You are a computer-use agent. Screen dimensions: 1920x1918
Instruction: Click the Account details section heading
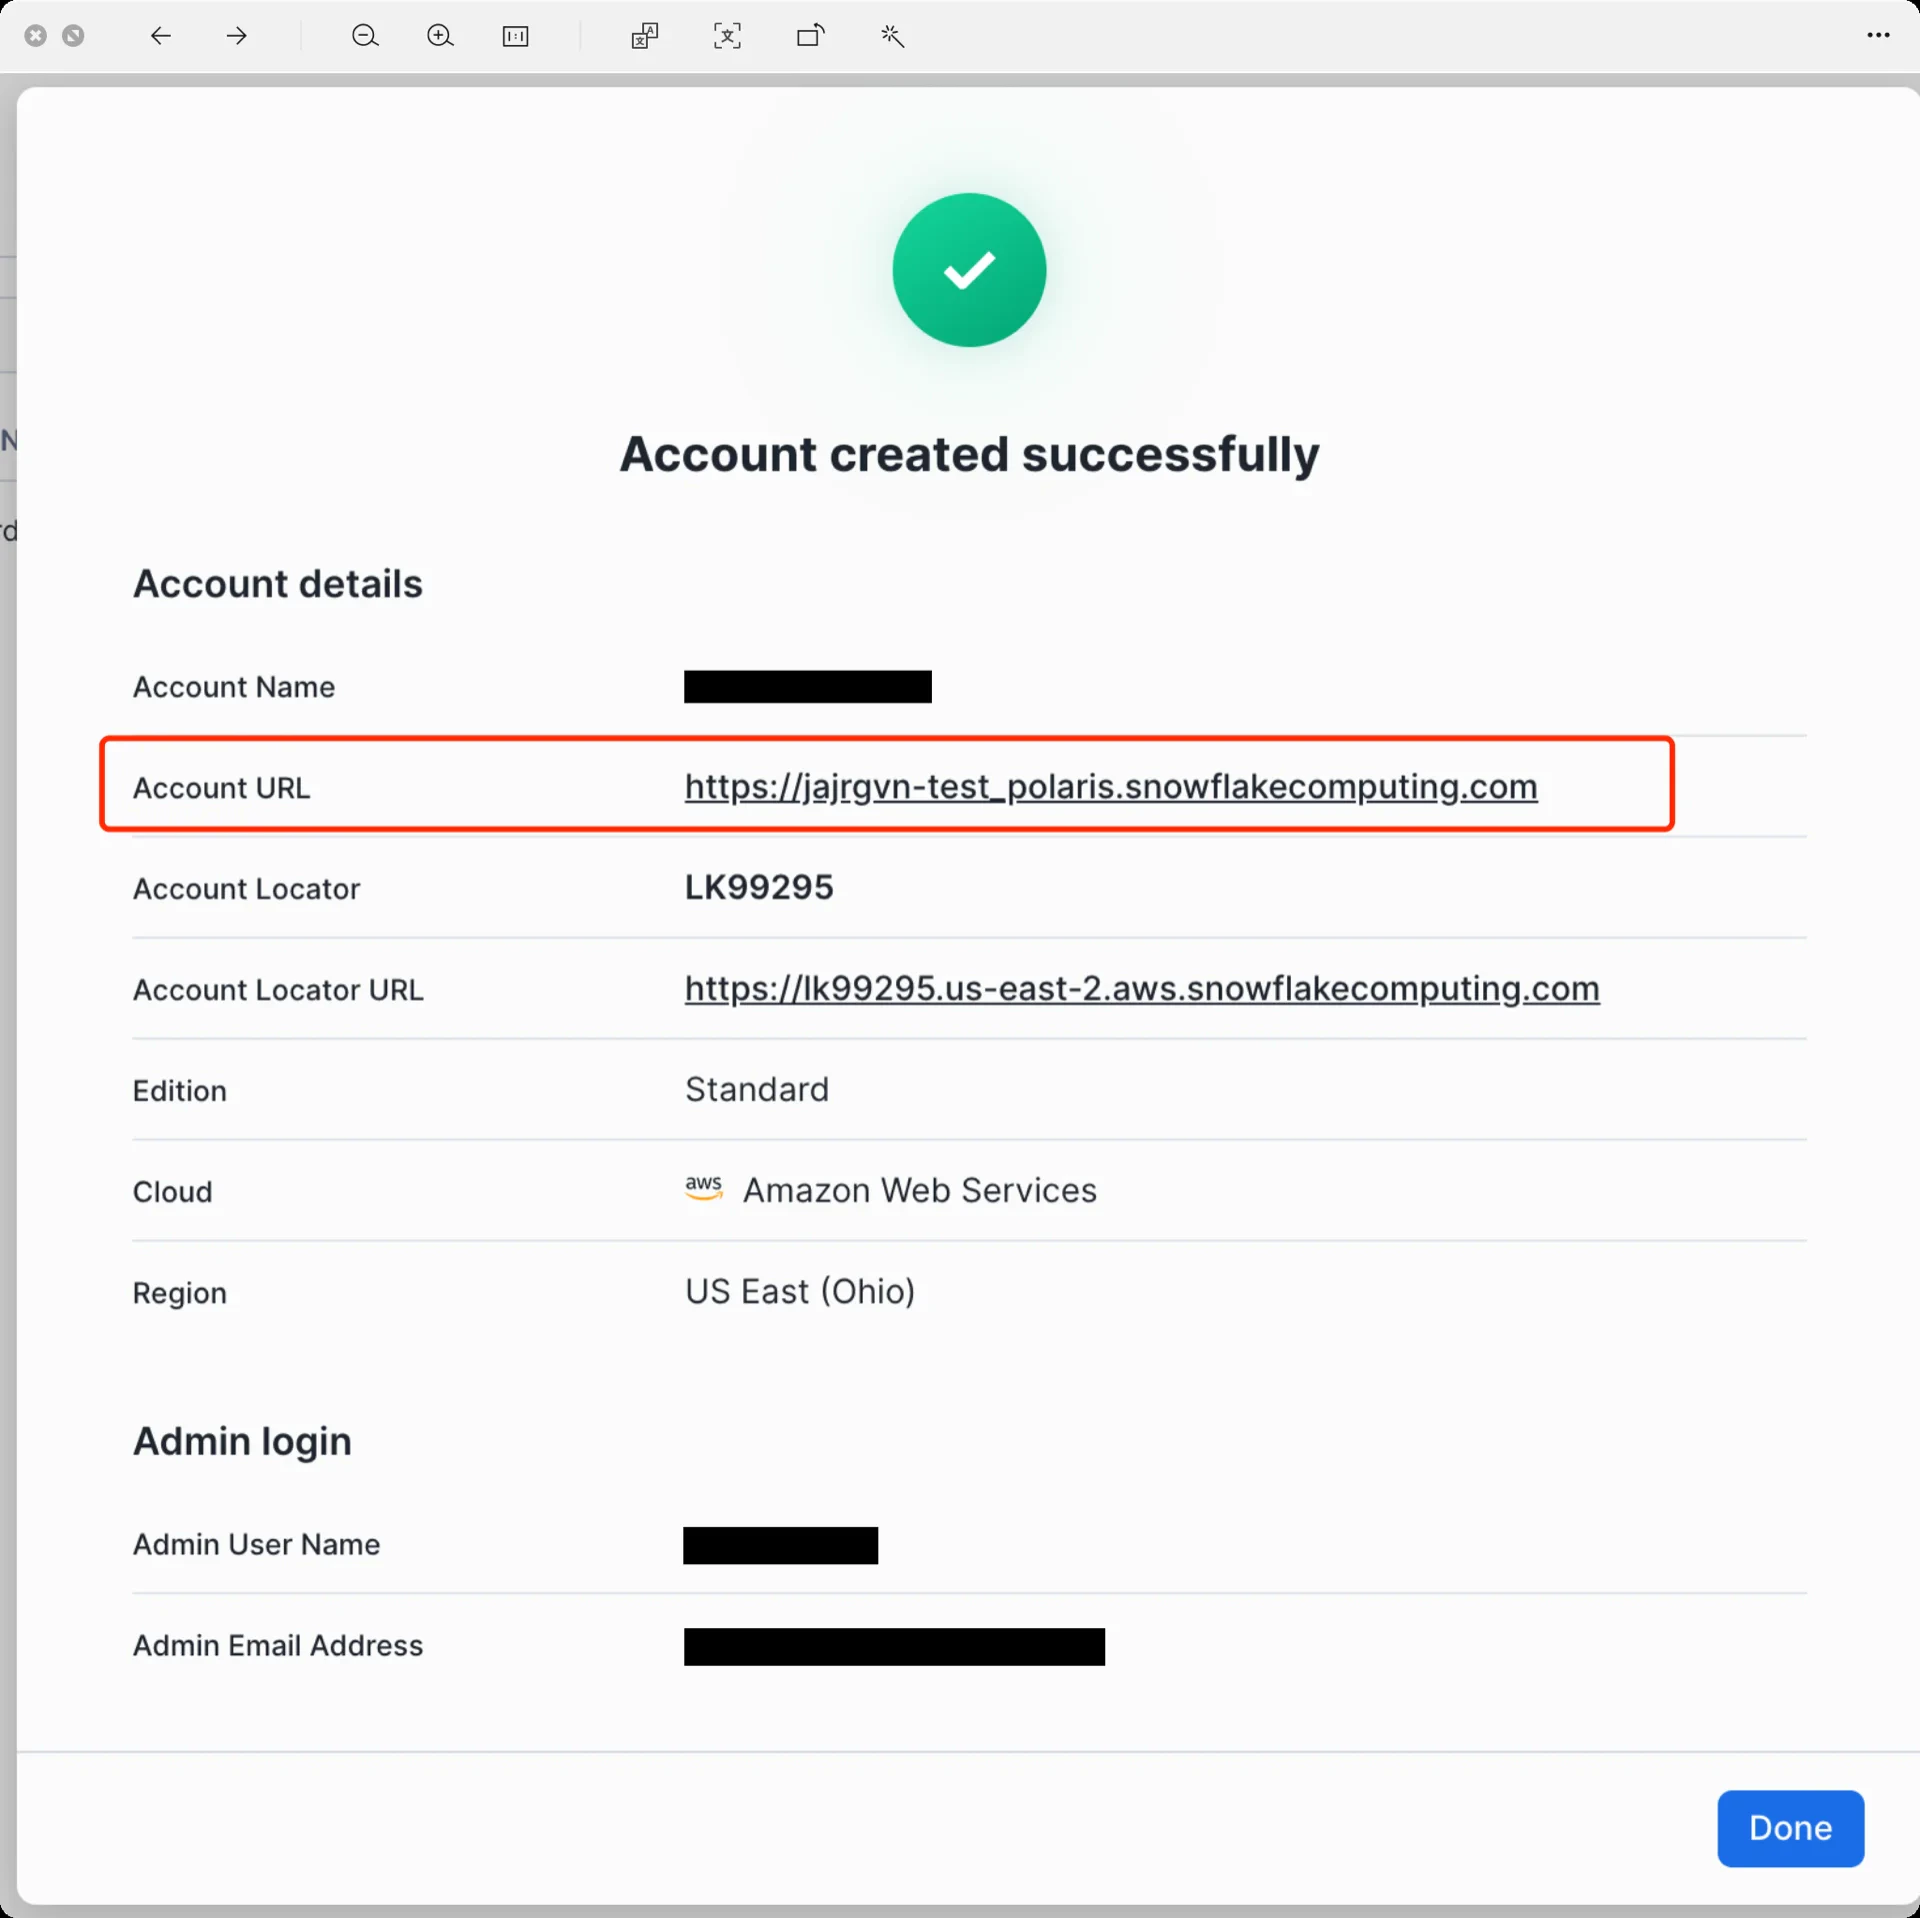[x=278, y=584]
